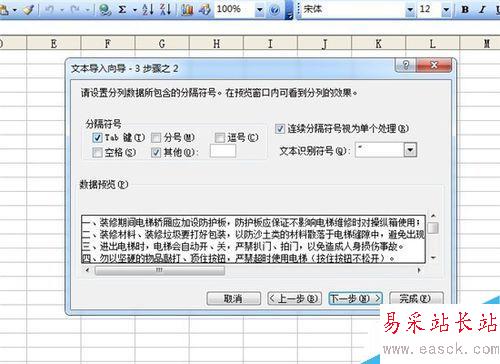Screen dimensions: 500x364
Task: Select column header G
Action: point(162,43)
